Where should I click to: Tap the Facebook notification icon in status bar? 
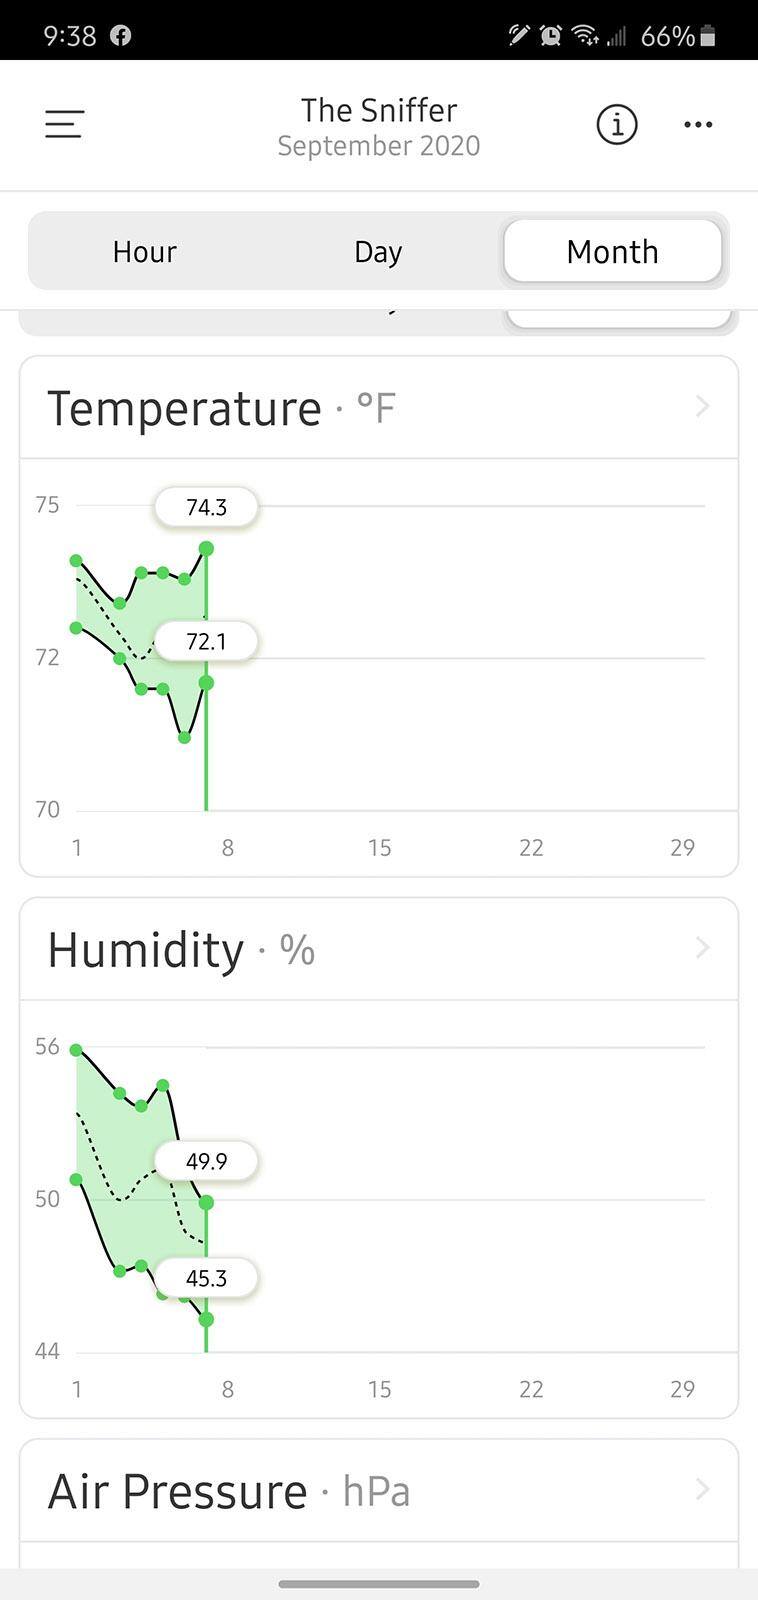pyautogui.click(x=121, y=36)
